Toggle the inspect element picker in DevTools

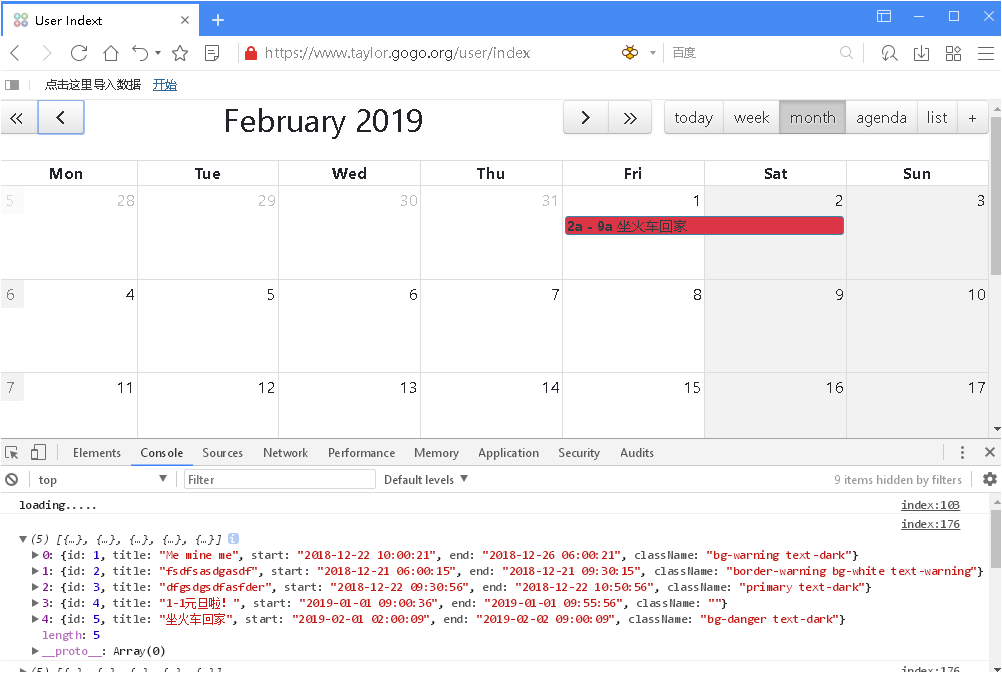pyautogui.click(x=12, y=452)
